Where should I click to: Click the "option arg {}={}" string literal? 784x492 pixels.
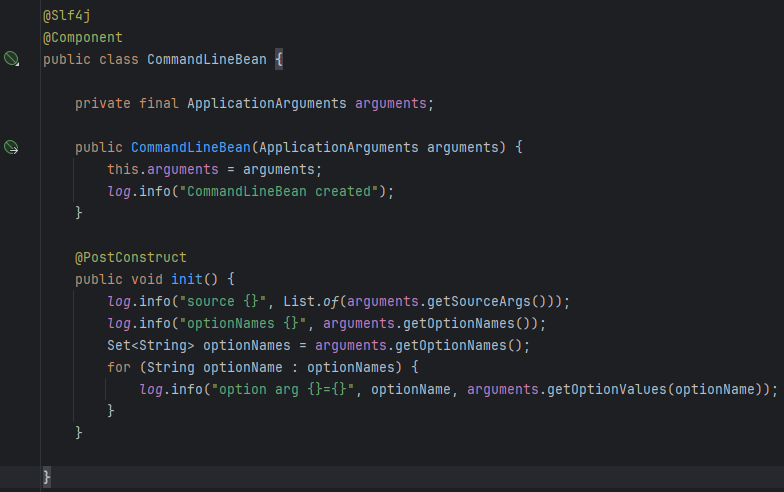pos(282,390)
